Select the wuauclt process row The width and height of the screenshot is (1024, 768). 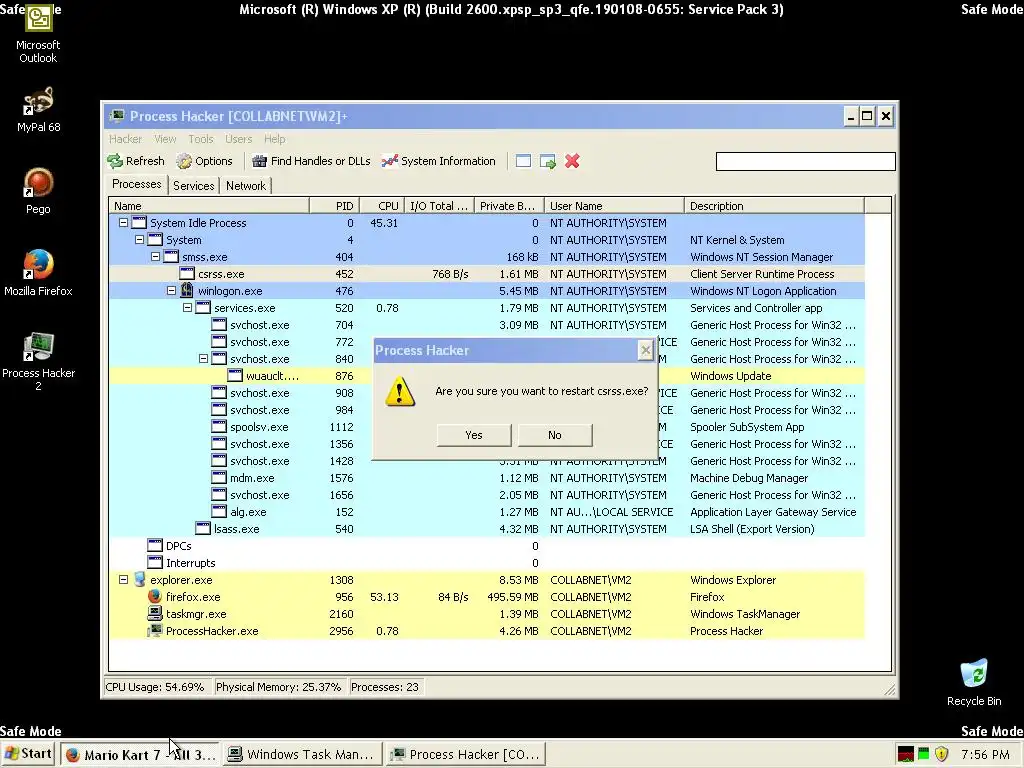(x=487, y=376)
